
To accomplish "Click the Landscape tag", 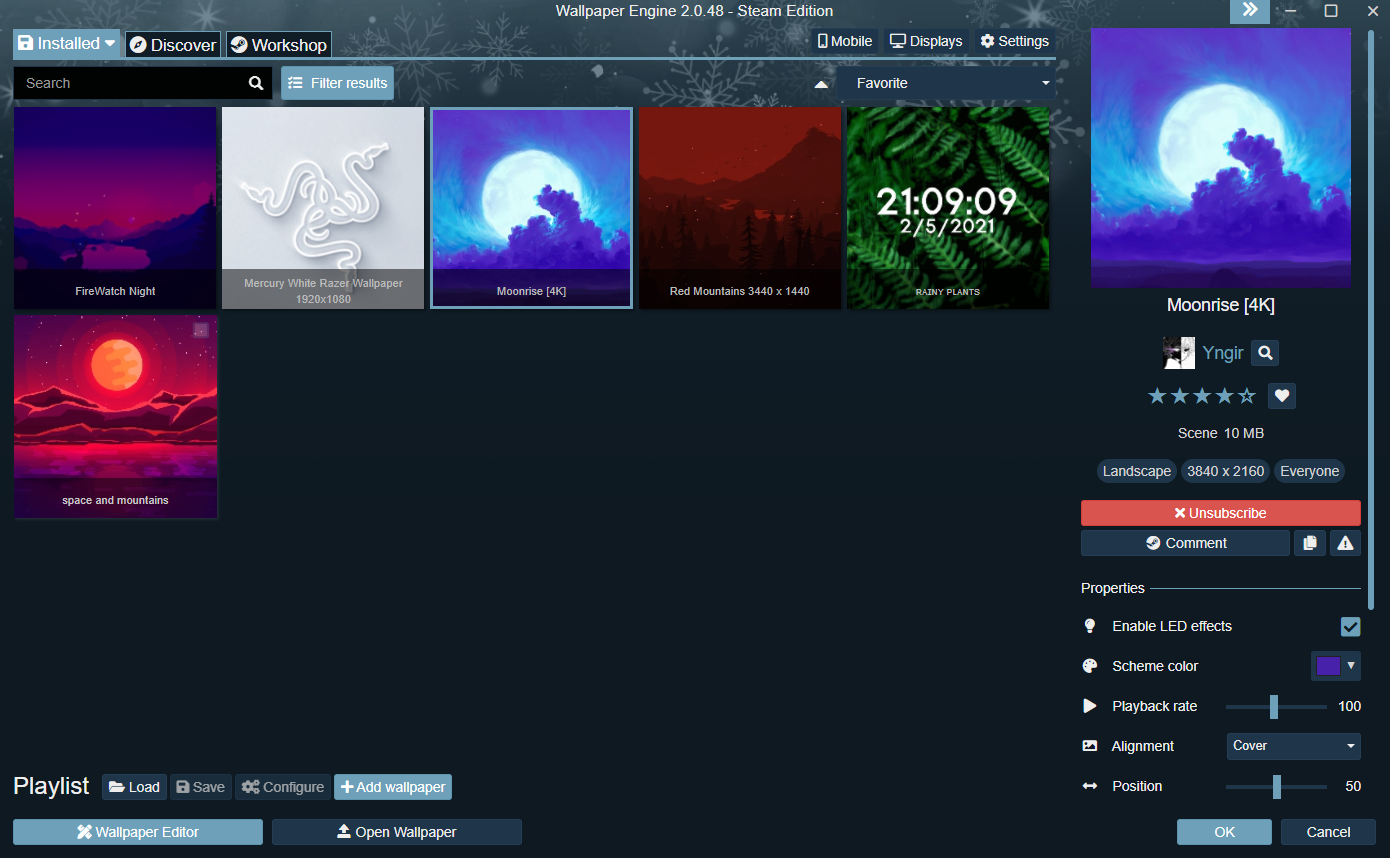I will (x=1136, y=471).
